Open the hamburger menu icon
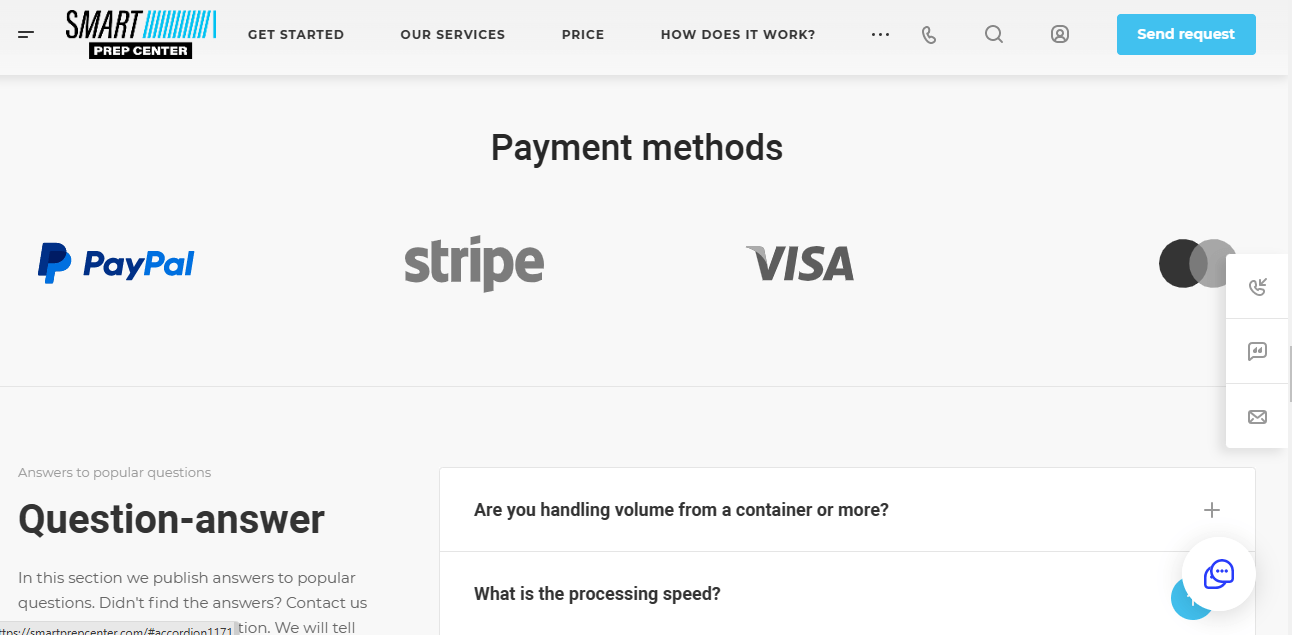Viewport: 1292px width, 635px height. (x=26, y=34)
